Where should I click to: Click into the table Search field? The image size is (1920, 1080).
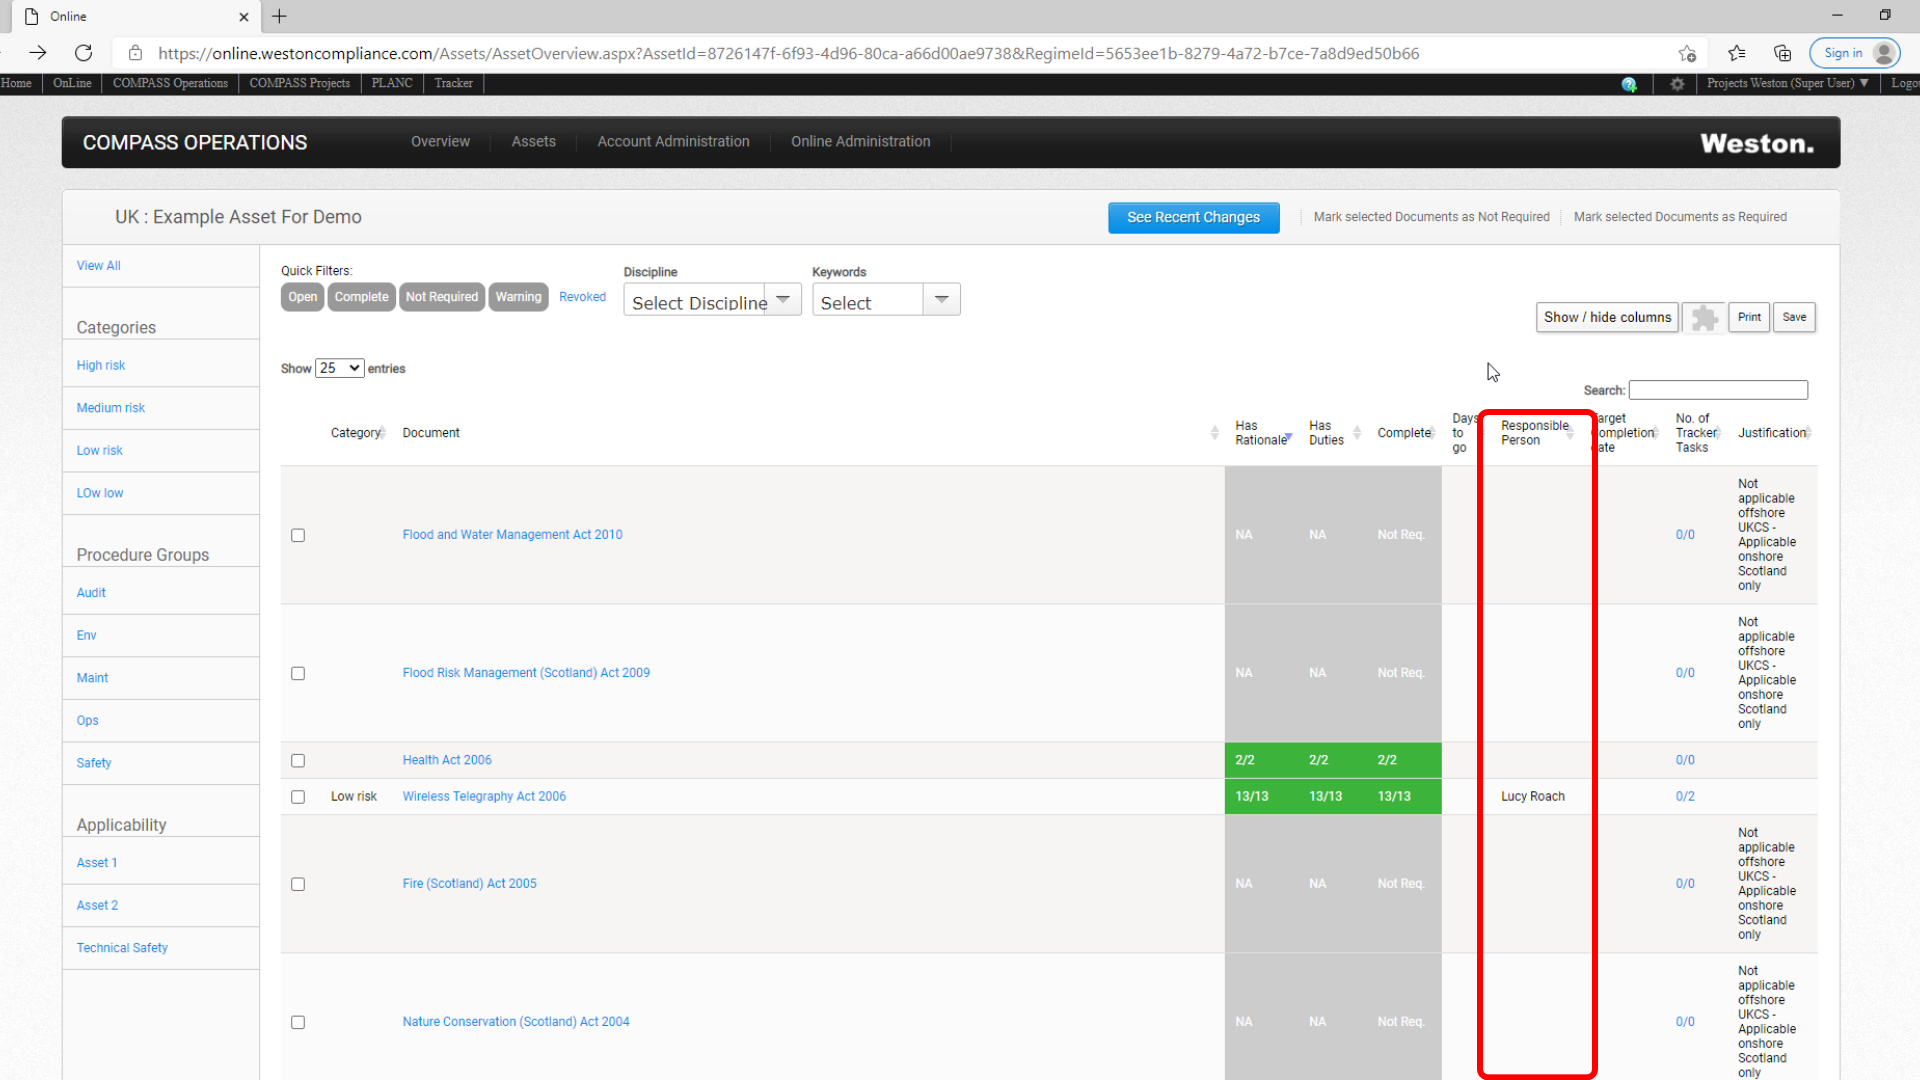coord(1718,390)
